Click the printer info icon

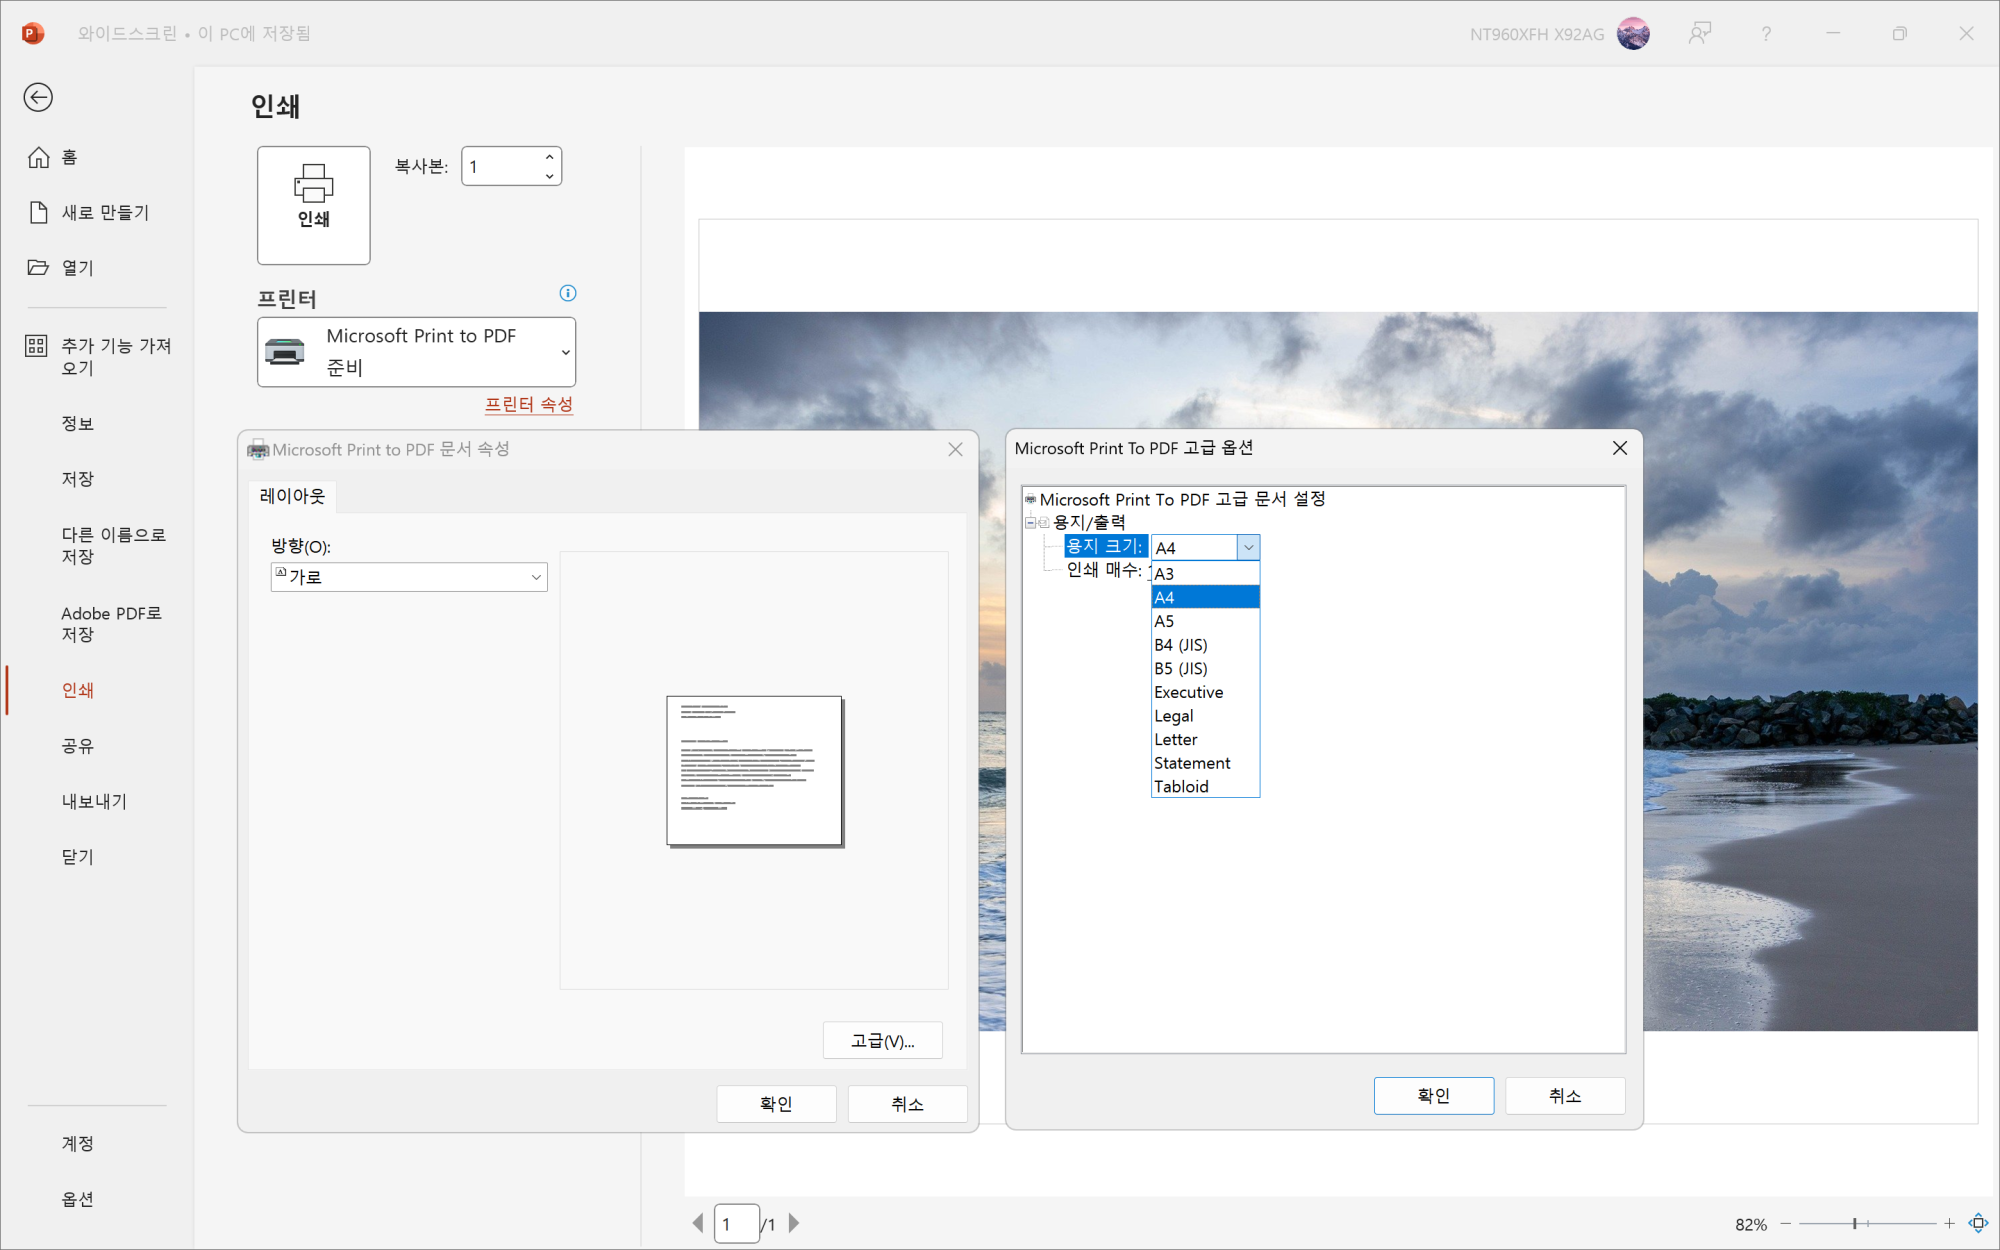(567, 293)
